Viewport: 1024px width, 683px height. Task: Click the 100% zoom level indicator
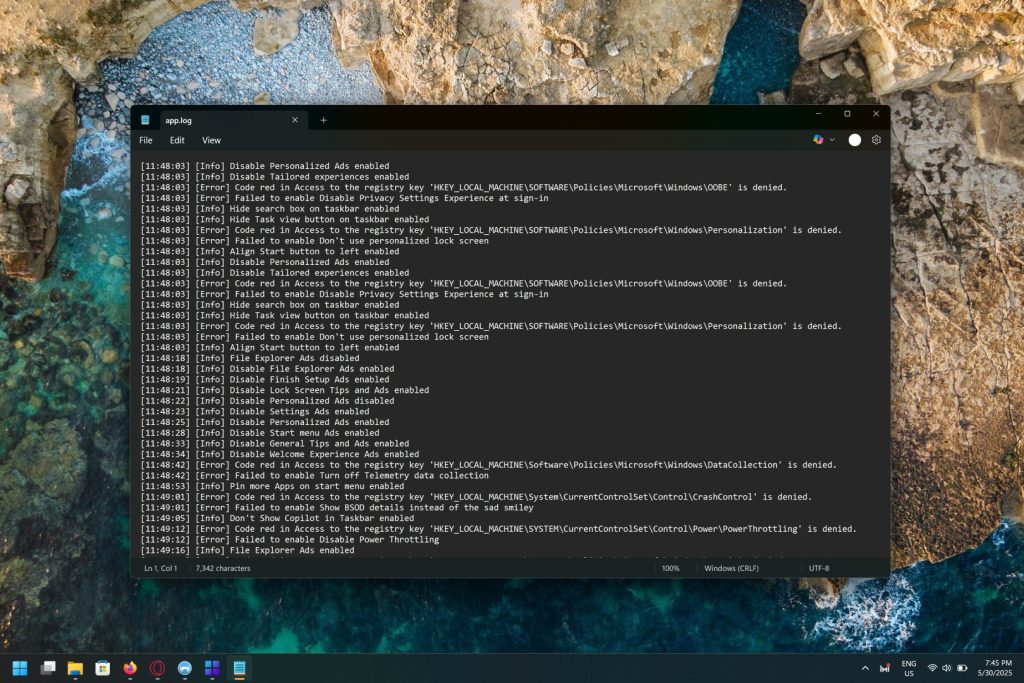point(670,568)
